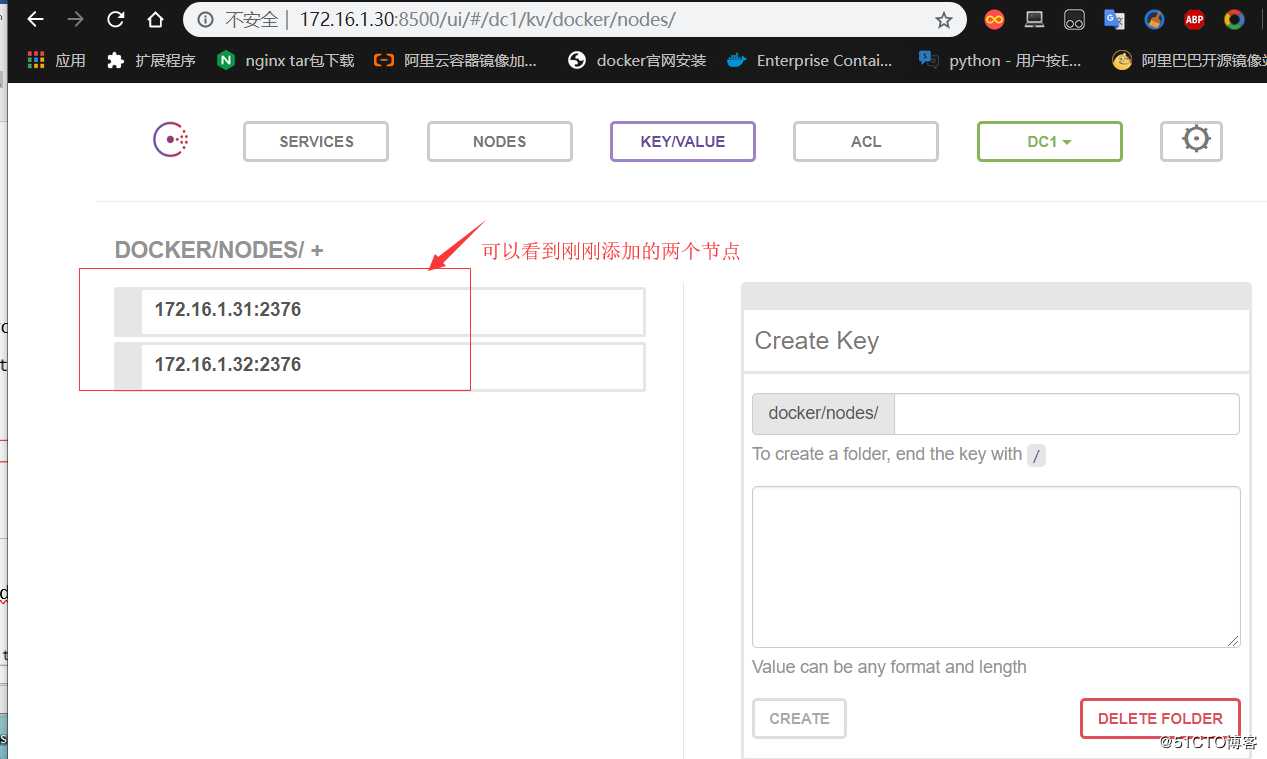Click the Consul logo icon
1267x759 pixels.
(x=171, y=140)
